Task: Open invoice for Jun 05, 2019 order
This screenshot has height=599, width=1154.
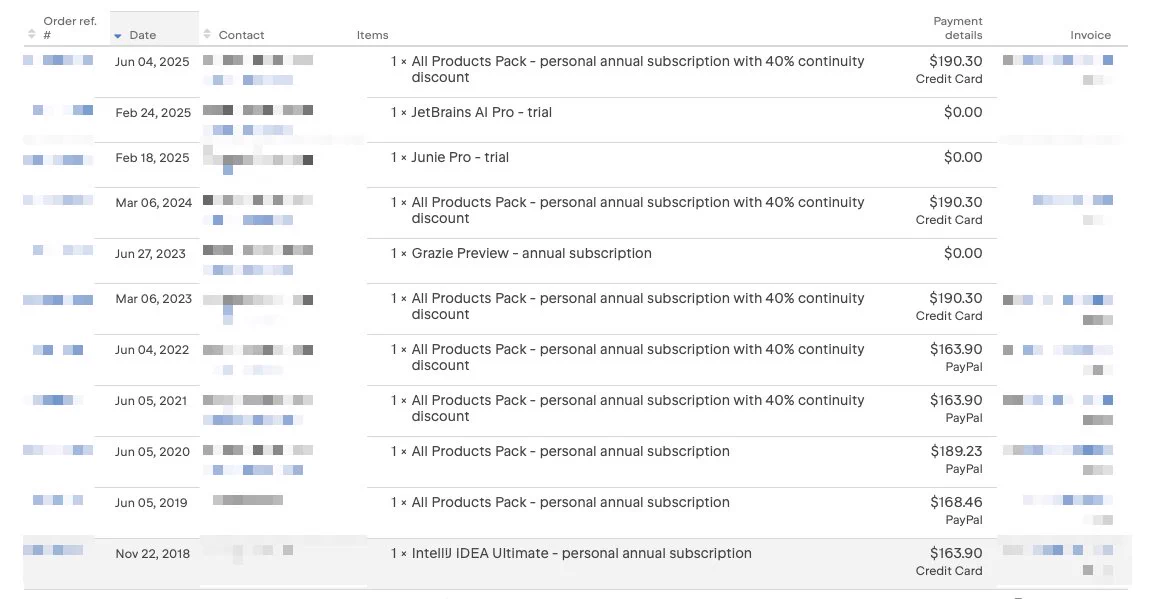Action: [x=1068, y=500]
